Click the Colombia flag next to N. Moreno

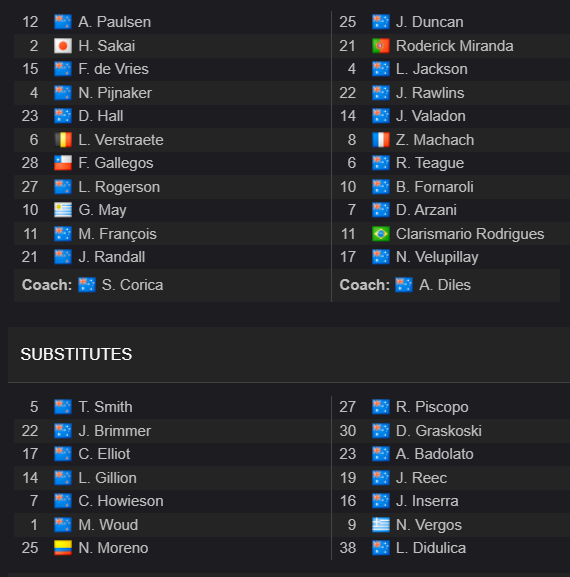click(63, 548)
